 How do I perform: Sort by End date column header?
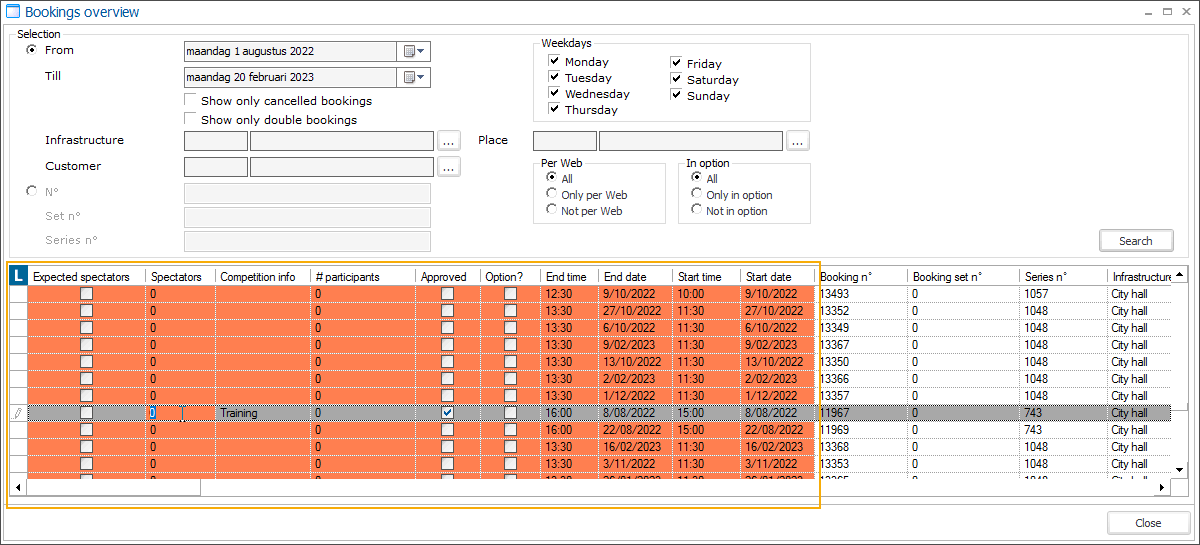coord(636,277)
